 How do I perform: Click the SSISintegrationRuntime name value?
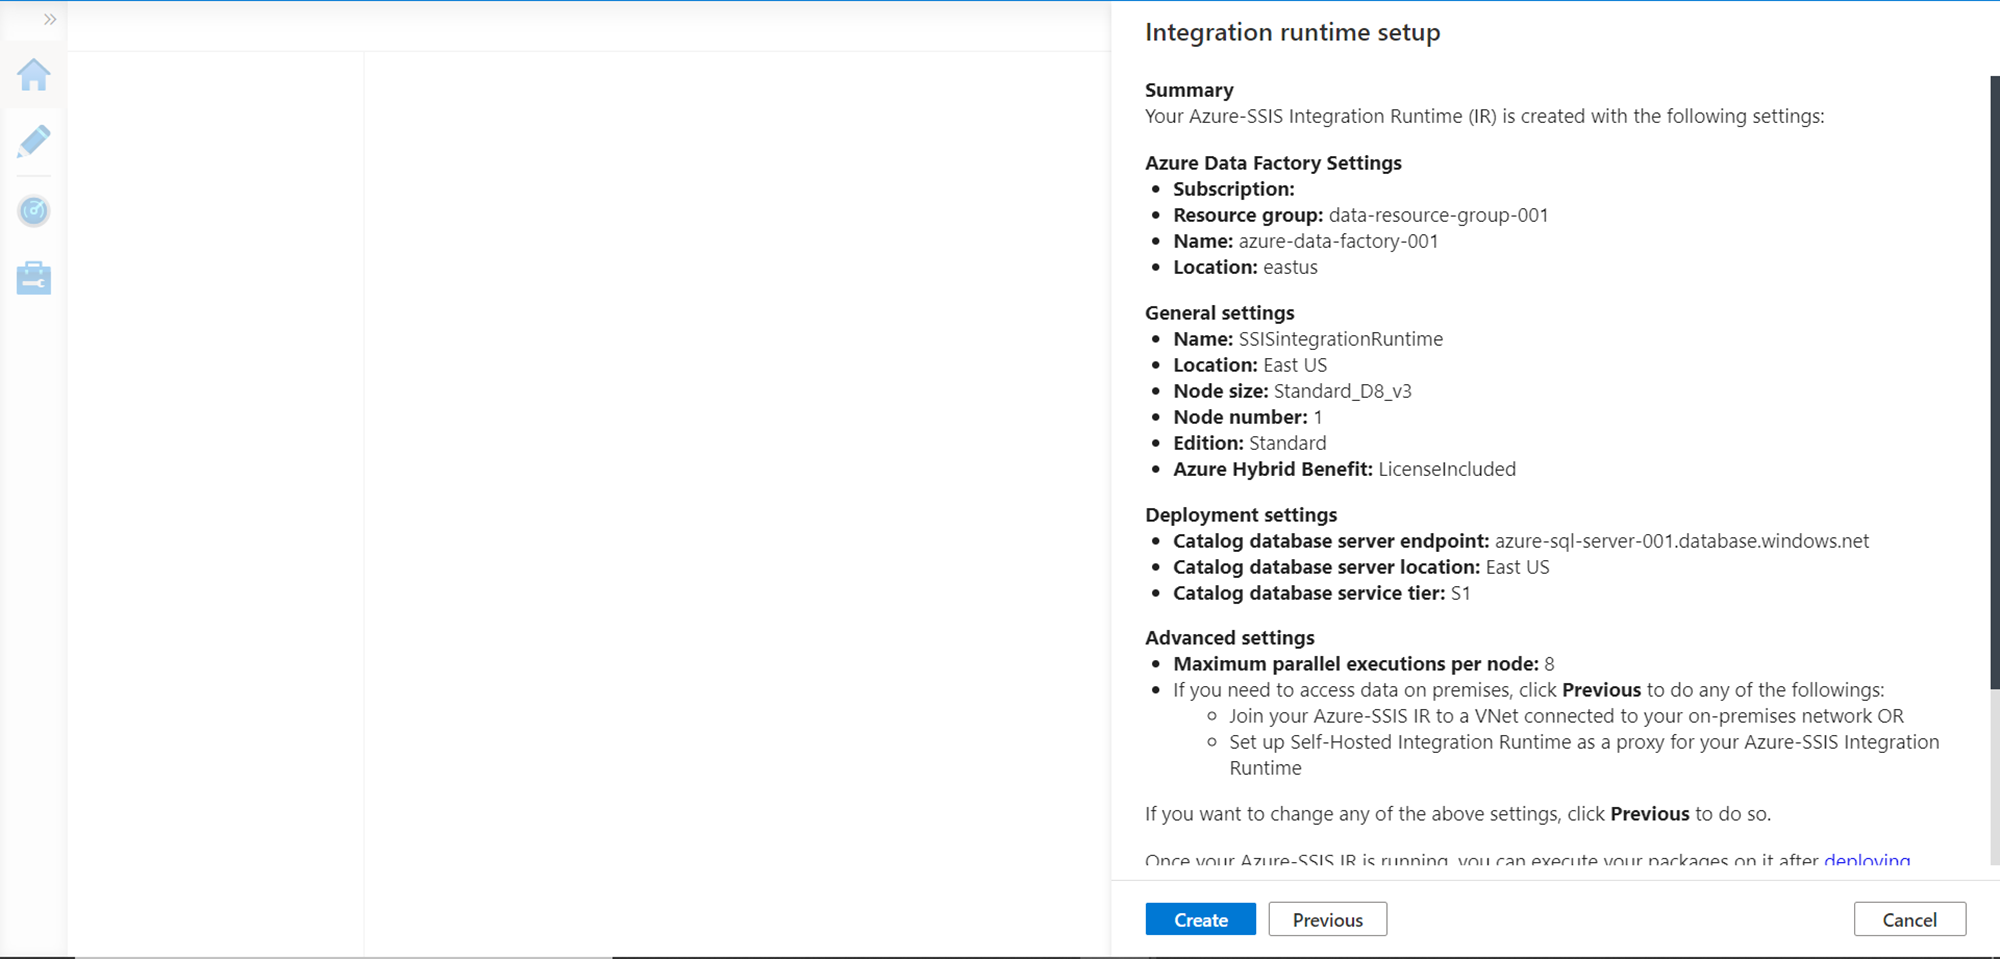(1340, 339)
